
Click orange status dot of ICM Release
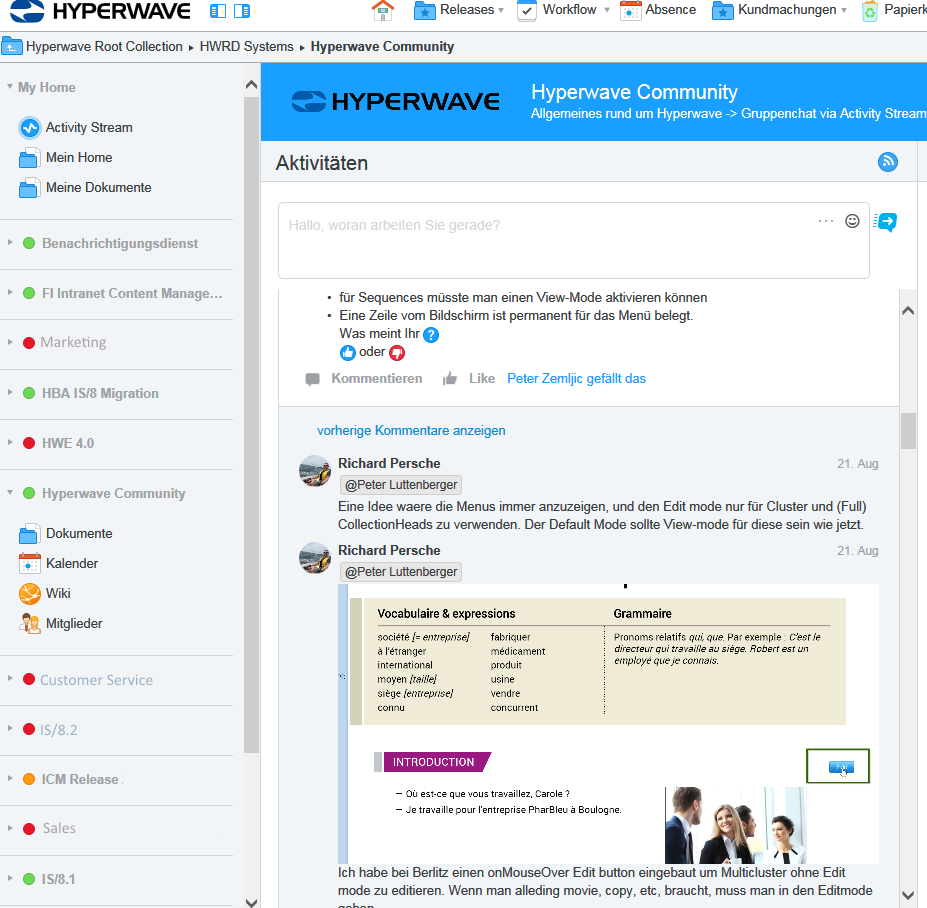[29, 779]
